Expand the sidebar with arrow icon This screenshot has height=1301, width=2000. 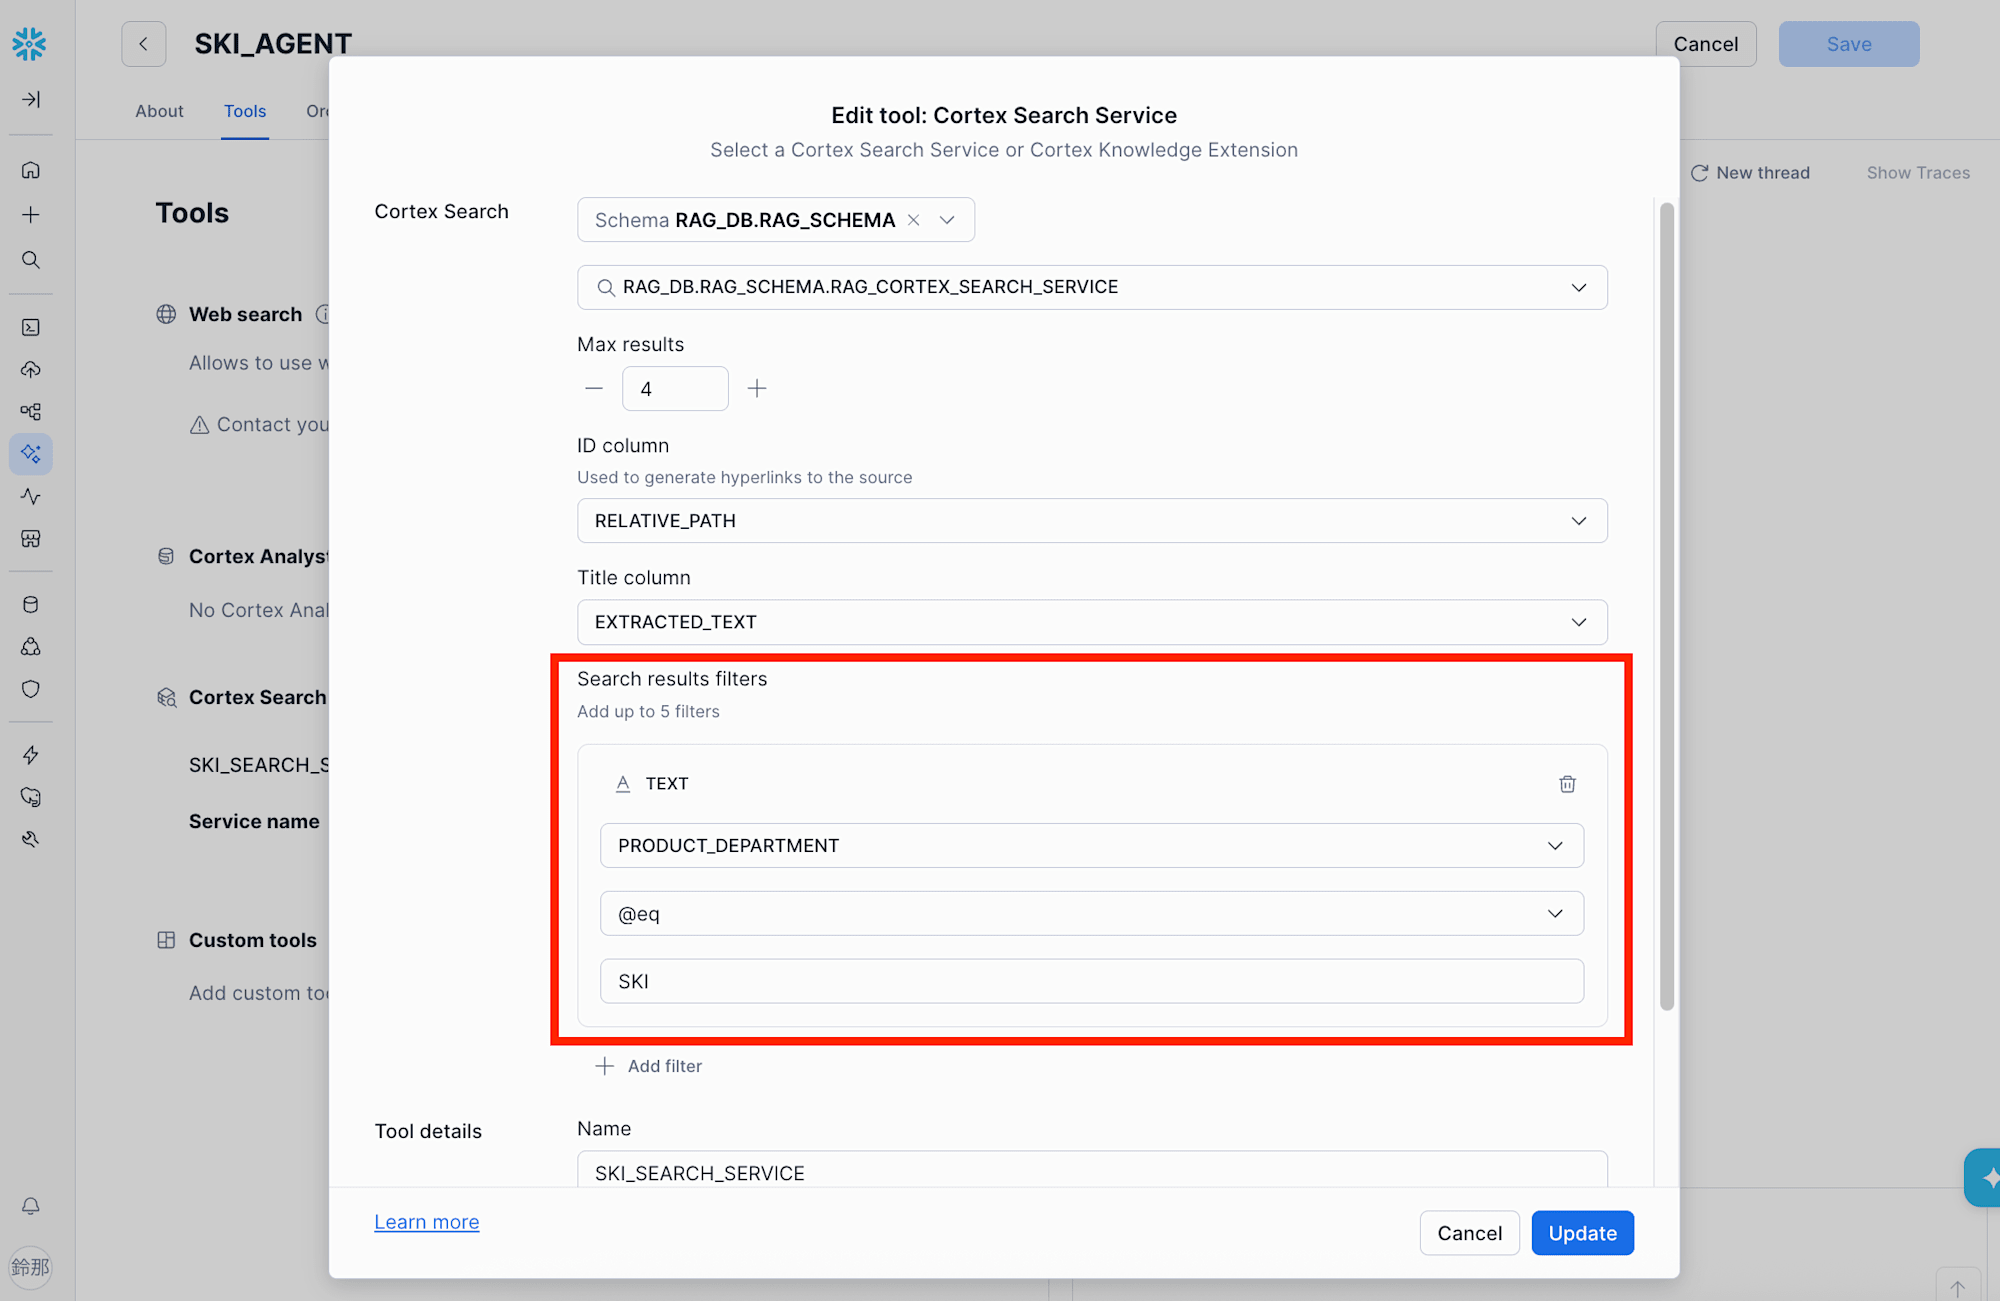tap(31, 99)
